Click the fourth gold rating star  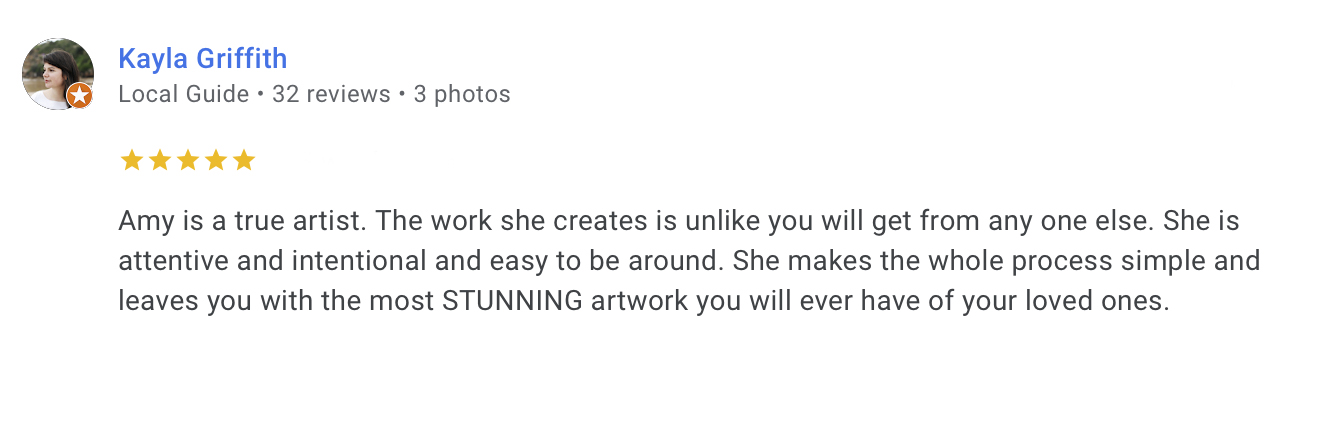pyautogui.click(x=216, y=161)
